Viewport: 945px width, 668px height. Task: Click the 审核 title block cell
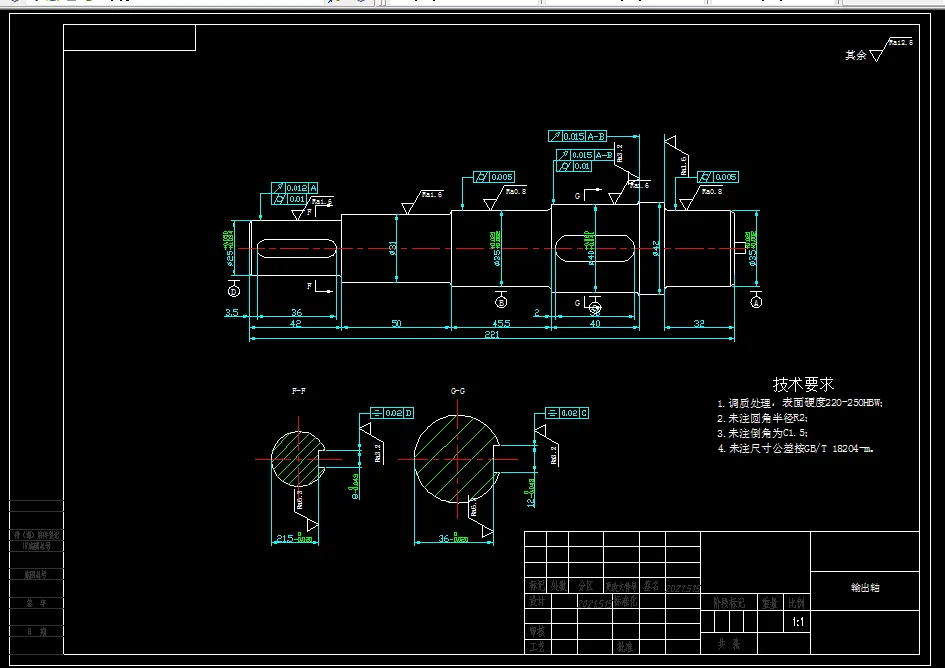(536, 631)
